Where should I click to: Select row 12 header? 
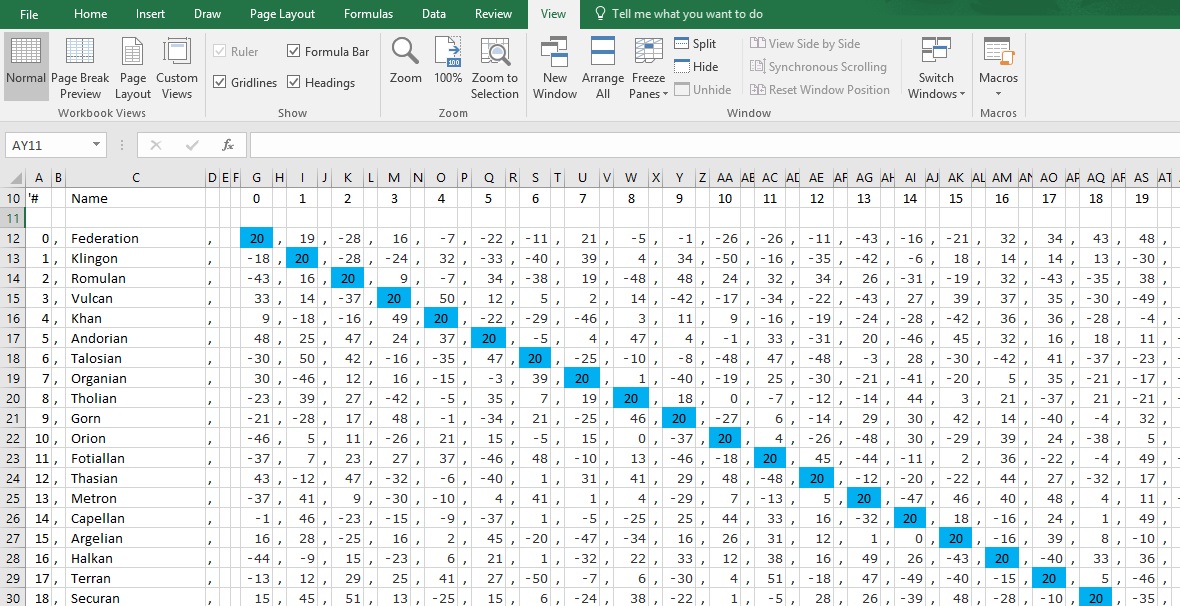point(13,239)
